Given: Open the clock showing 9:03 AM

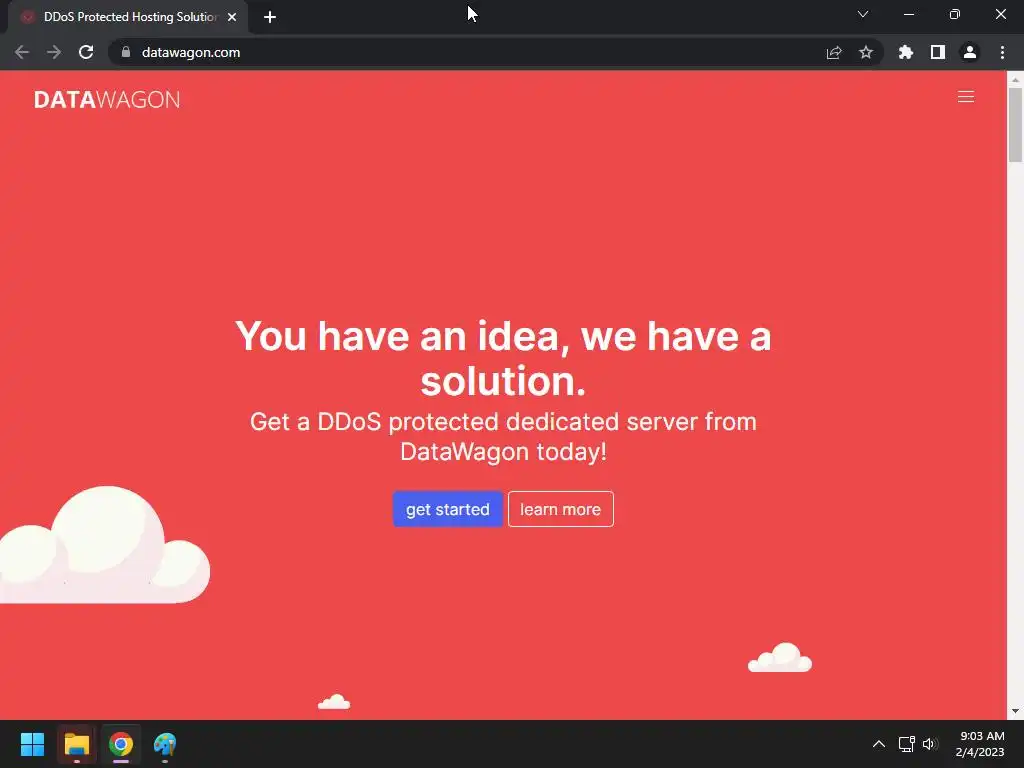Looking at the screenshot, I should [x=980, y=744].
